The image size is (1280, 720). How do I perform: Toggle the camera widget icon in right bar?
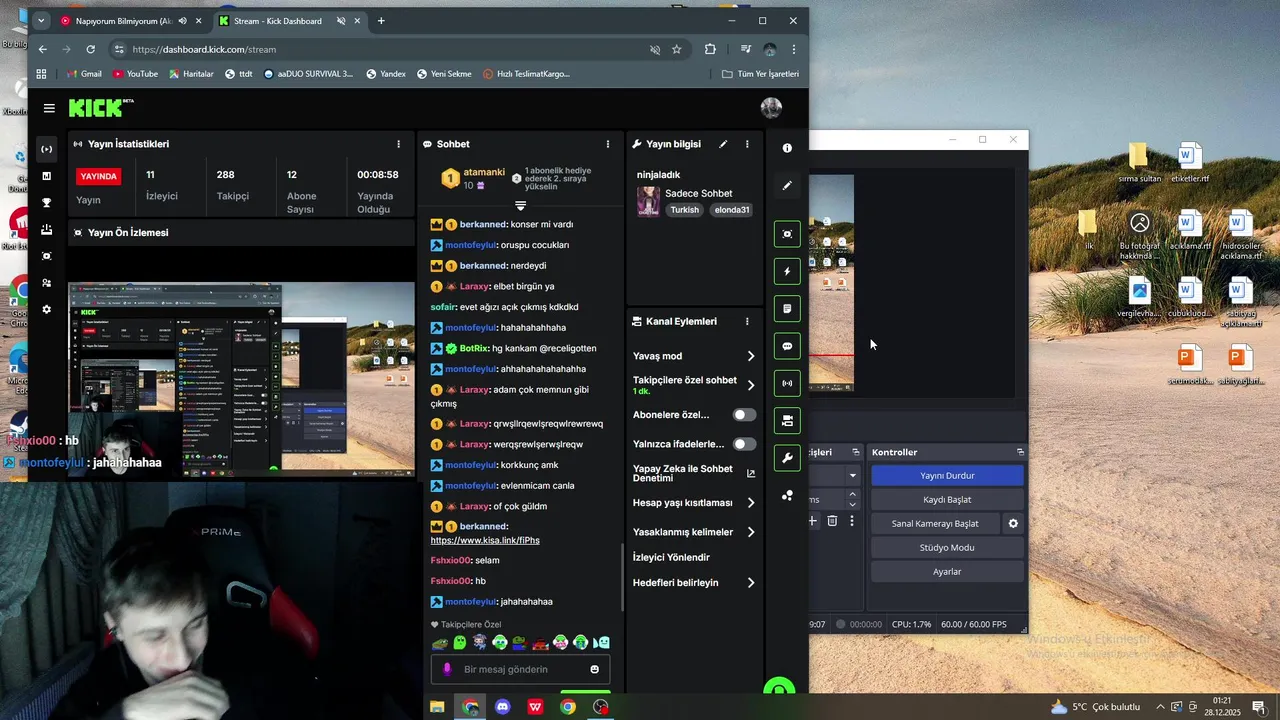tap(787, 420)
